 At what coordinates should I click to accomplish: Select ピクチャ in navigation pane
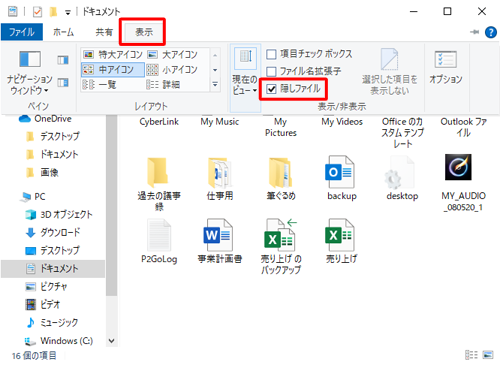[x=46, y=286]
